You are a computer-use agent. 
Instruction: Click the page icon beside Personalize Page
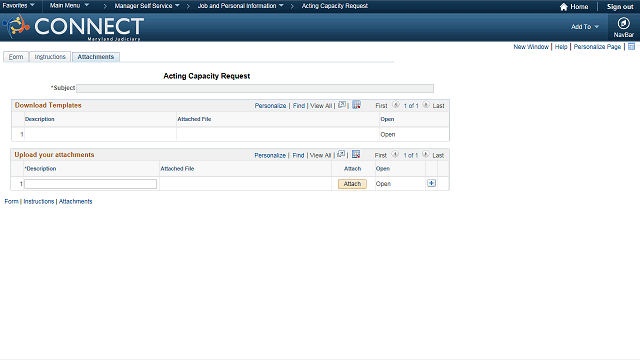(x=631, y=47)
